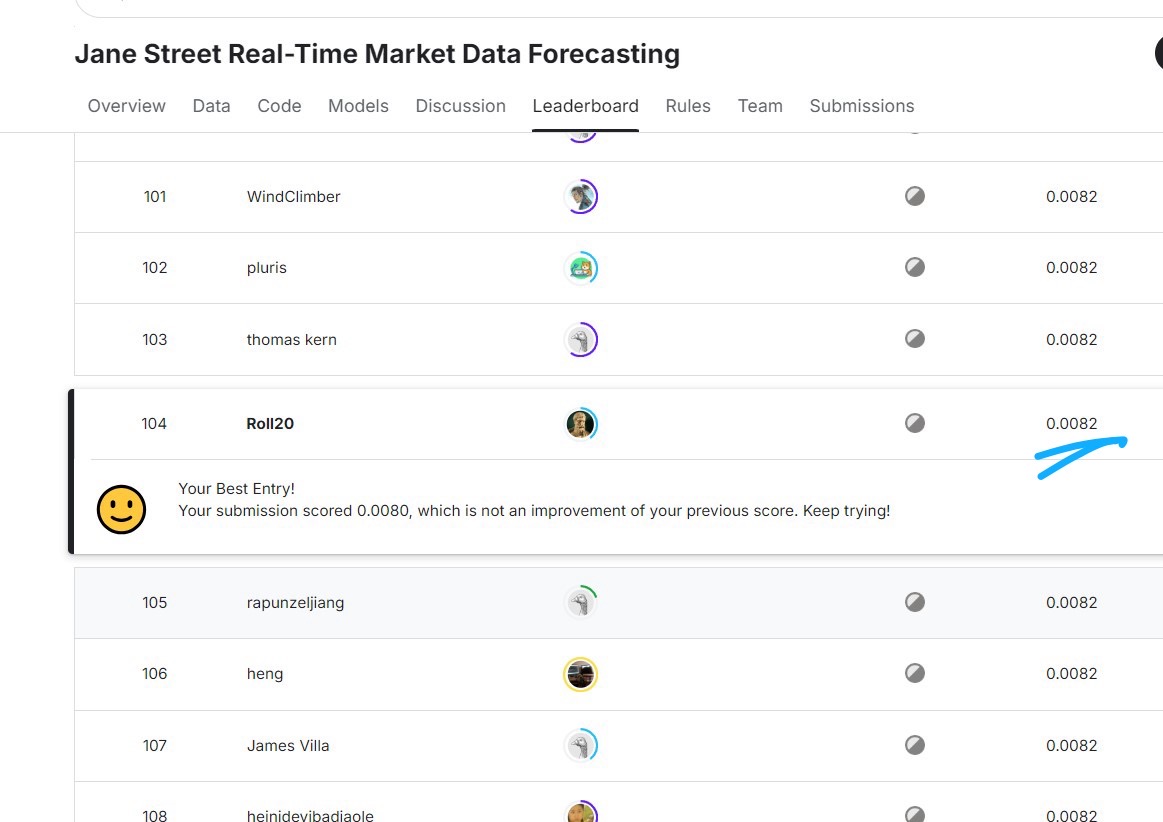Viewport: 1163px width, 822px height.
Task: Click WindClimber's avatar icon
Action: pyautogui.click(x=580, y=197)
